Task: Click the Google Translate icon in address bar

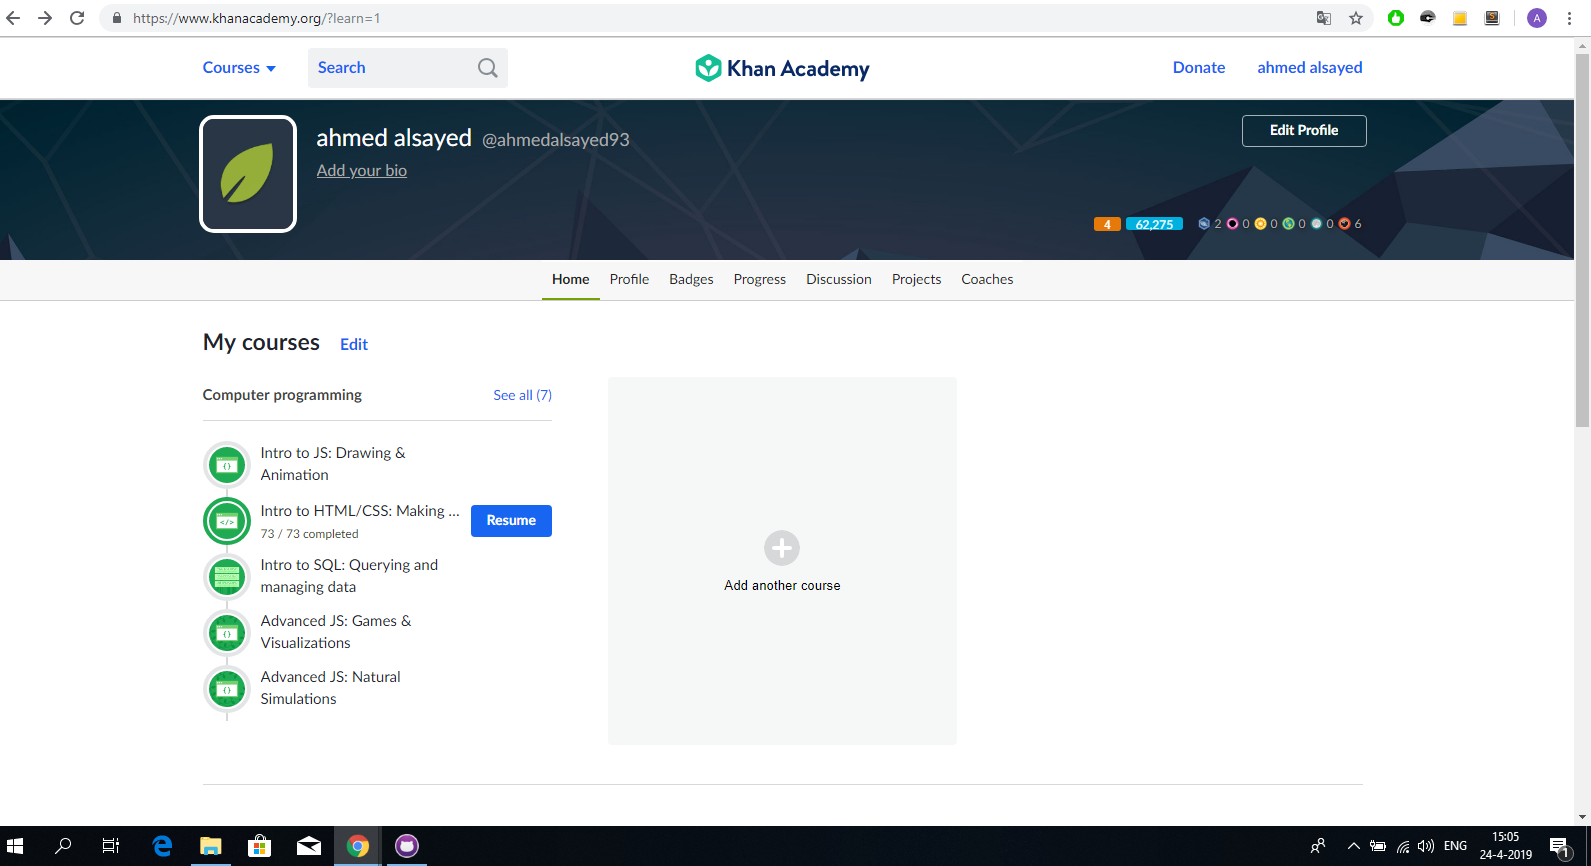Action: [1324, 18]
